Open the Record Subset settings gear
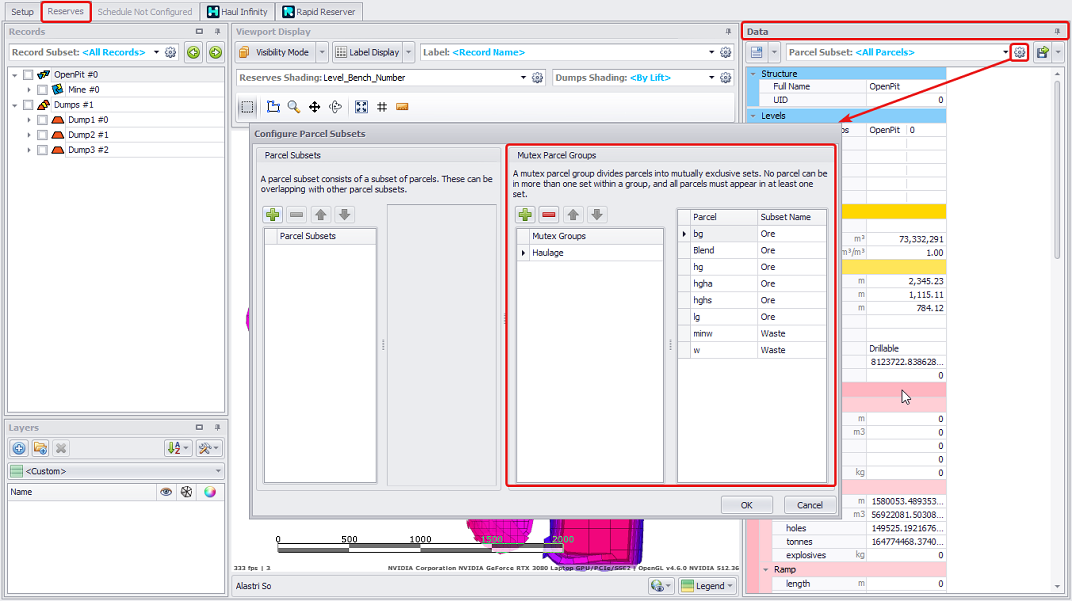This screenshot has width=1073, height=601. (170, 52)
